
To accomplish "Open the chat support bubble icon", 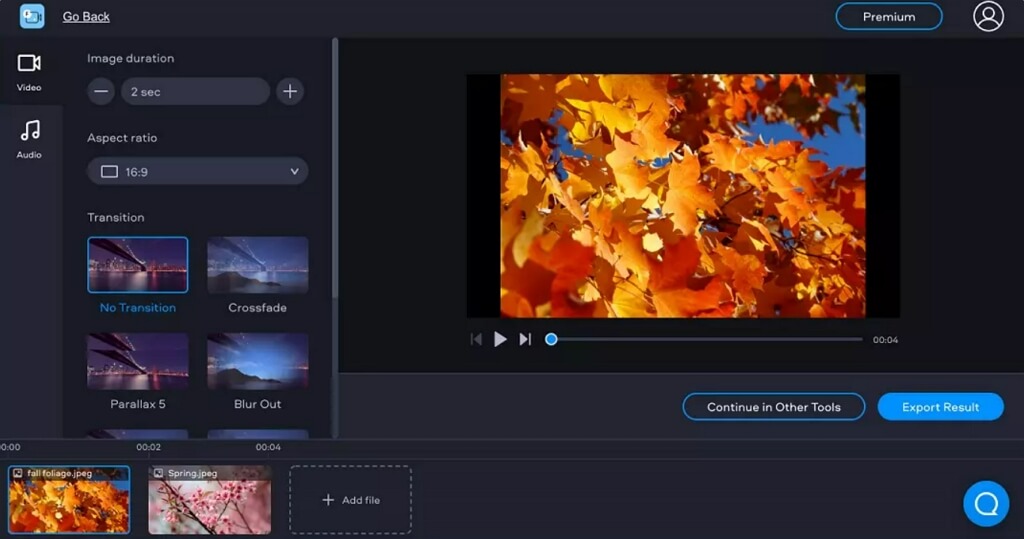I will point(985,503).
